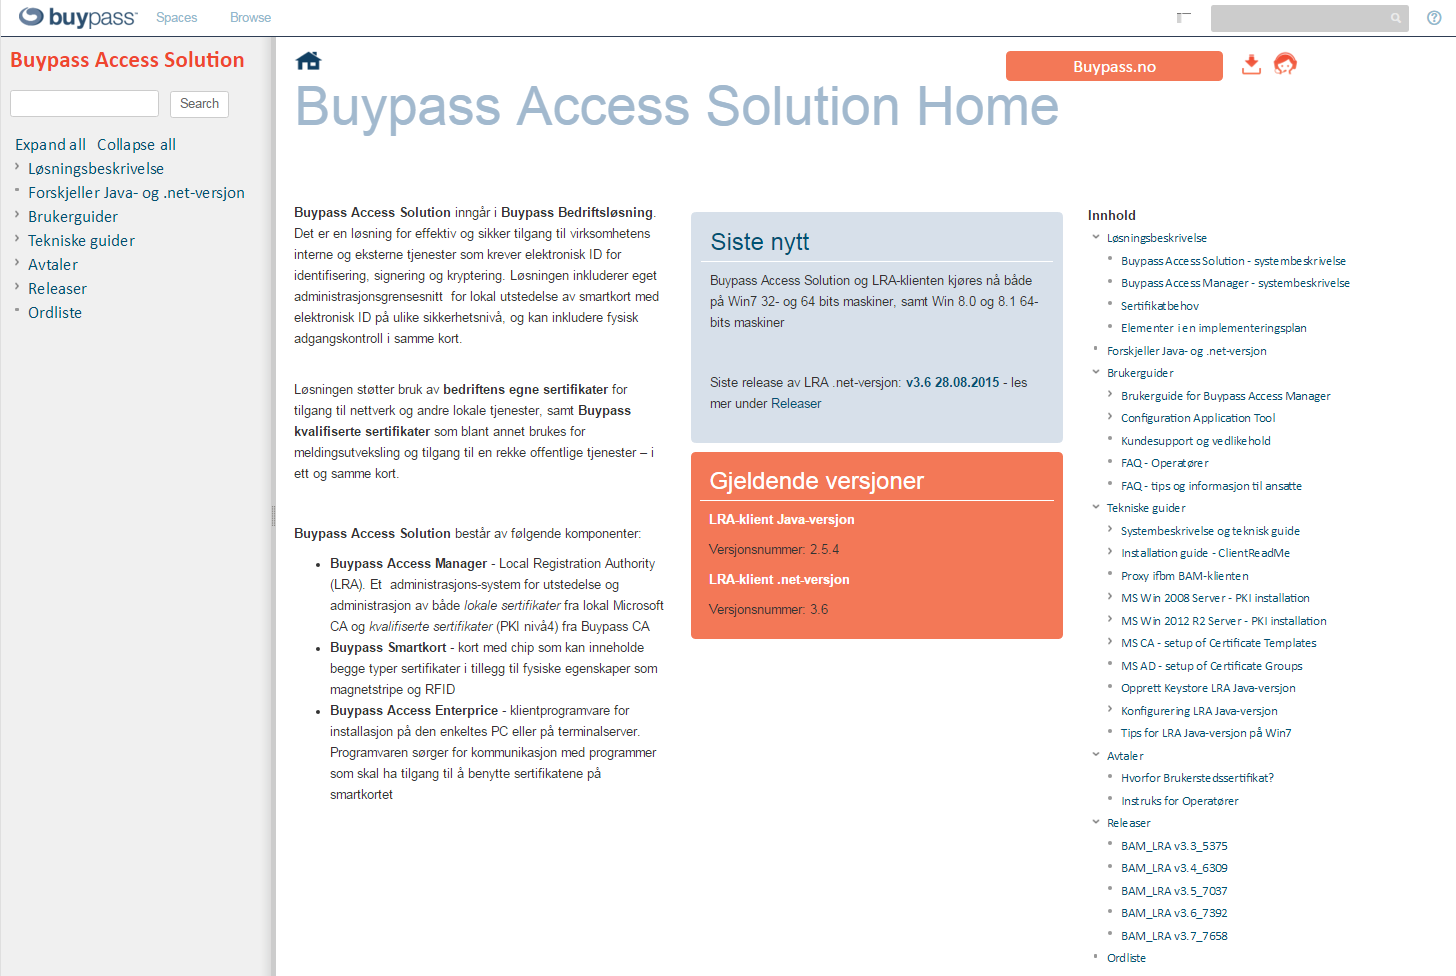The width and height of the screenshot is (1456, 976).
Task: Open Opprett Keystore LRA Java-versjon link
Action: (1208, 688)
